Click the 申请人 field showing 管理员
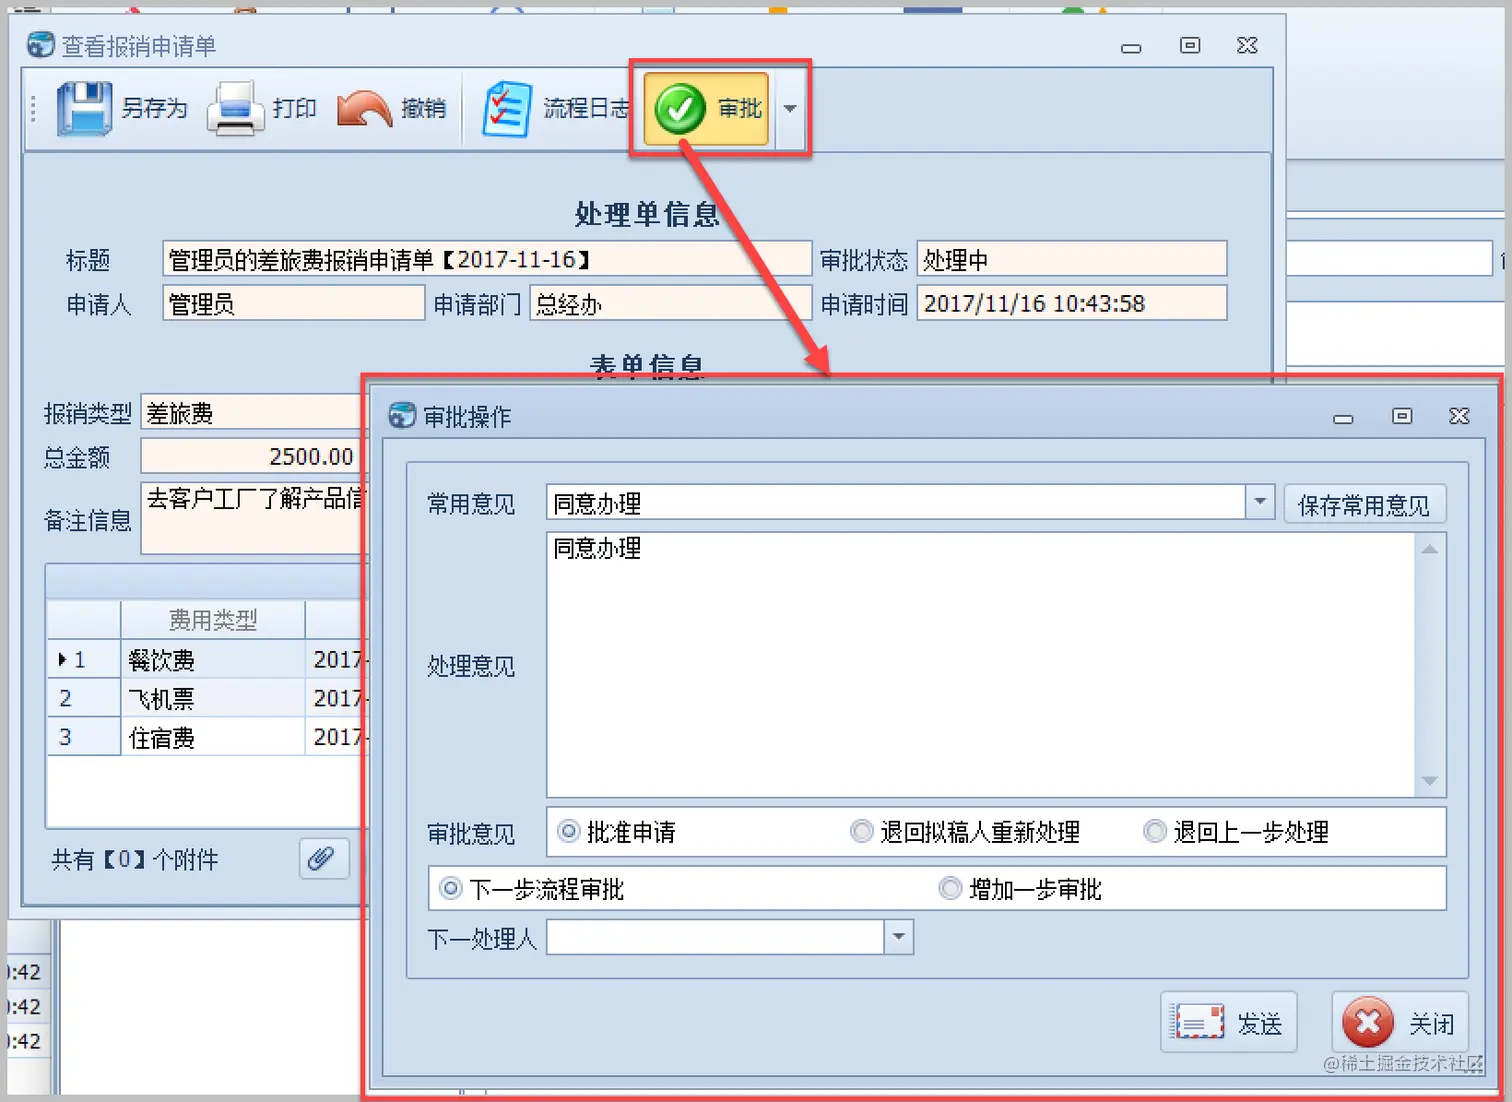This screenshot has width=1512, height=1102. coord(294,303)
